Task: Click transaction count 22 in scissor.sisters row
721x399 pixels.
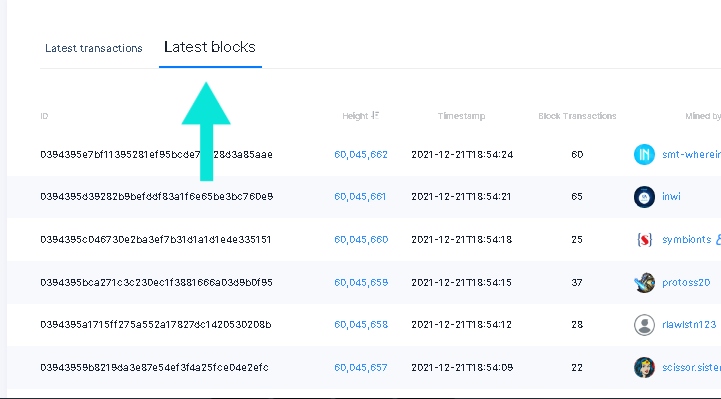Action: tap(577, 367)
